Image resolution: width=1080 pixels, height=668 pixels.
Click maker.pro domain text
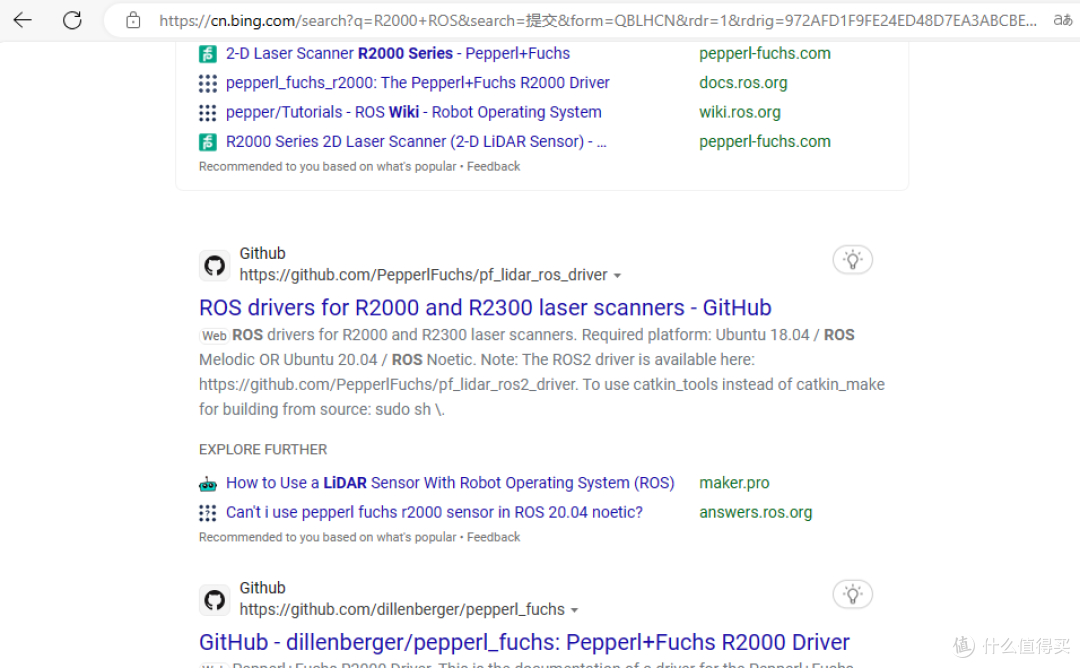(x=734, y=483)
